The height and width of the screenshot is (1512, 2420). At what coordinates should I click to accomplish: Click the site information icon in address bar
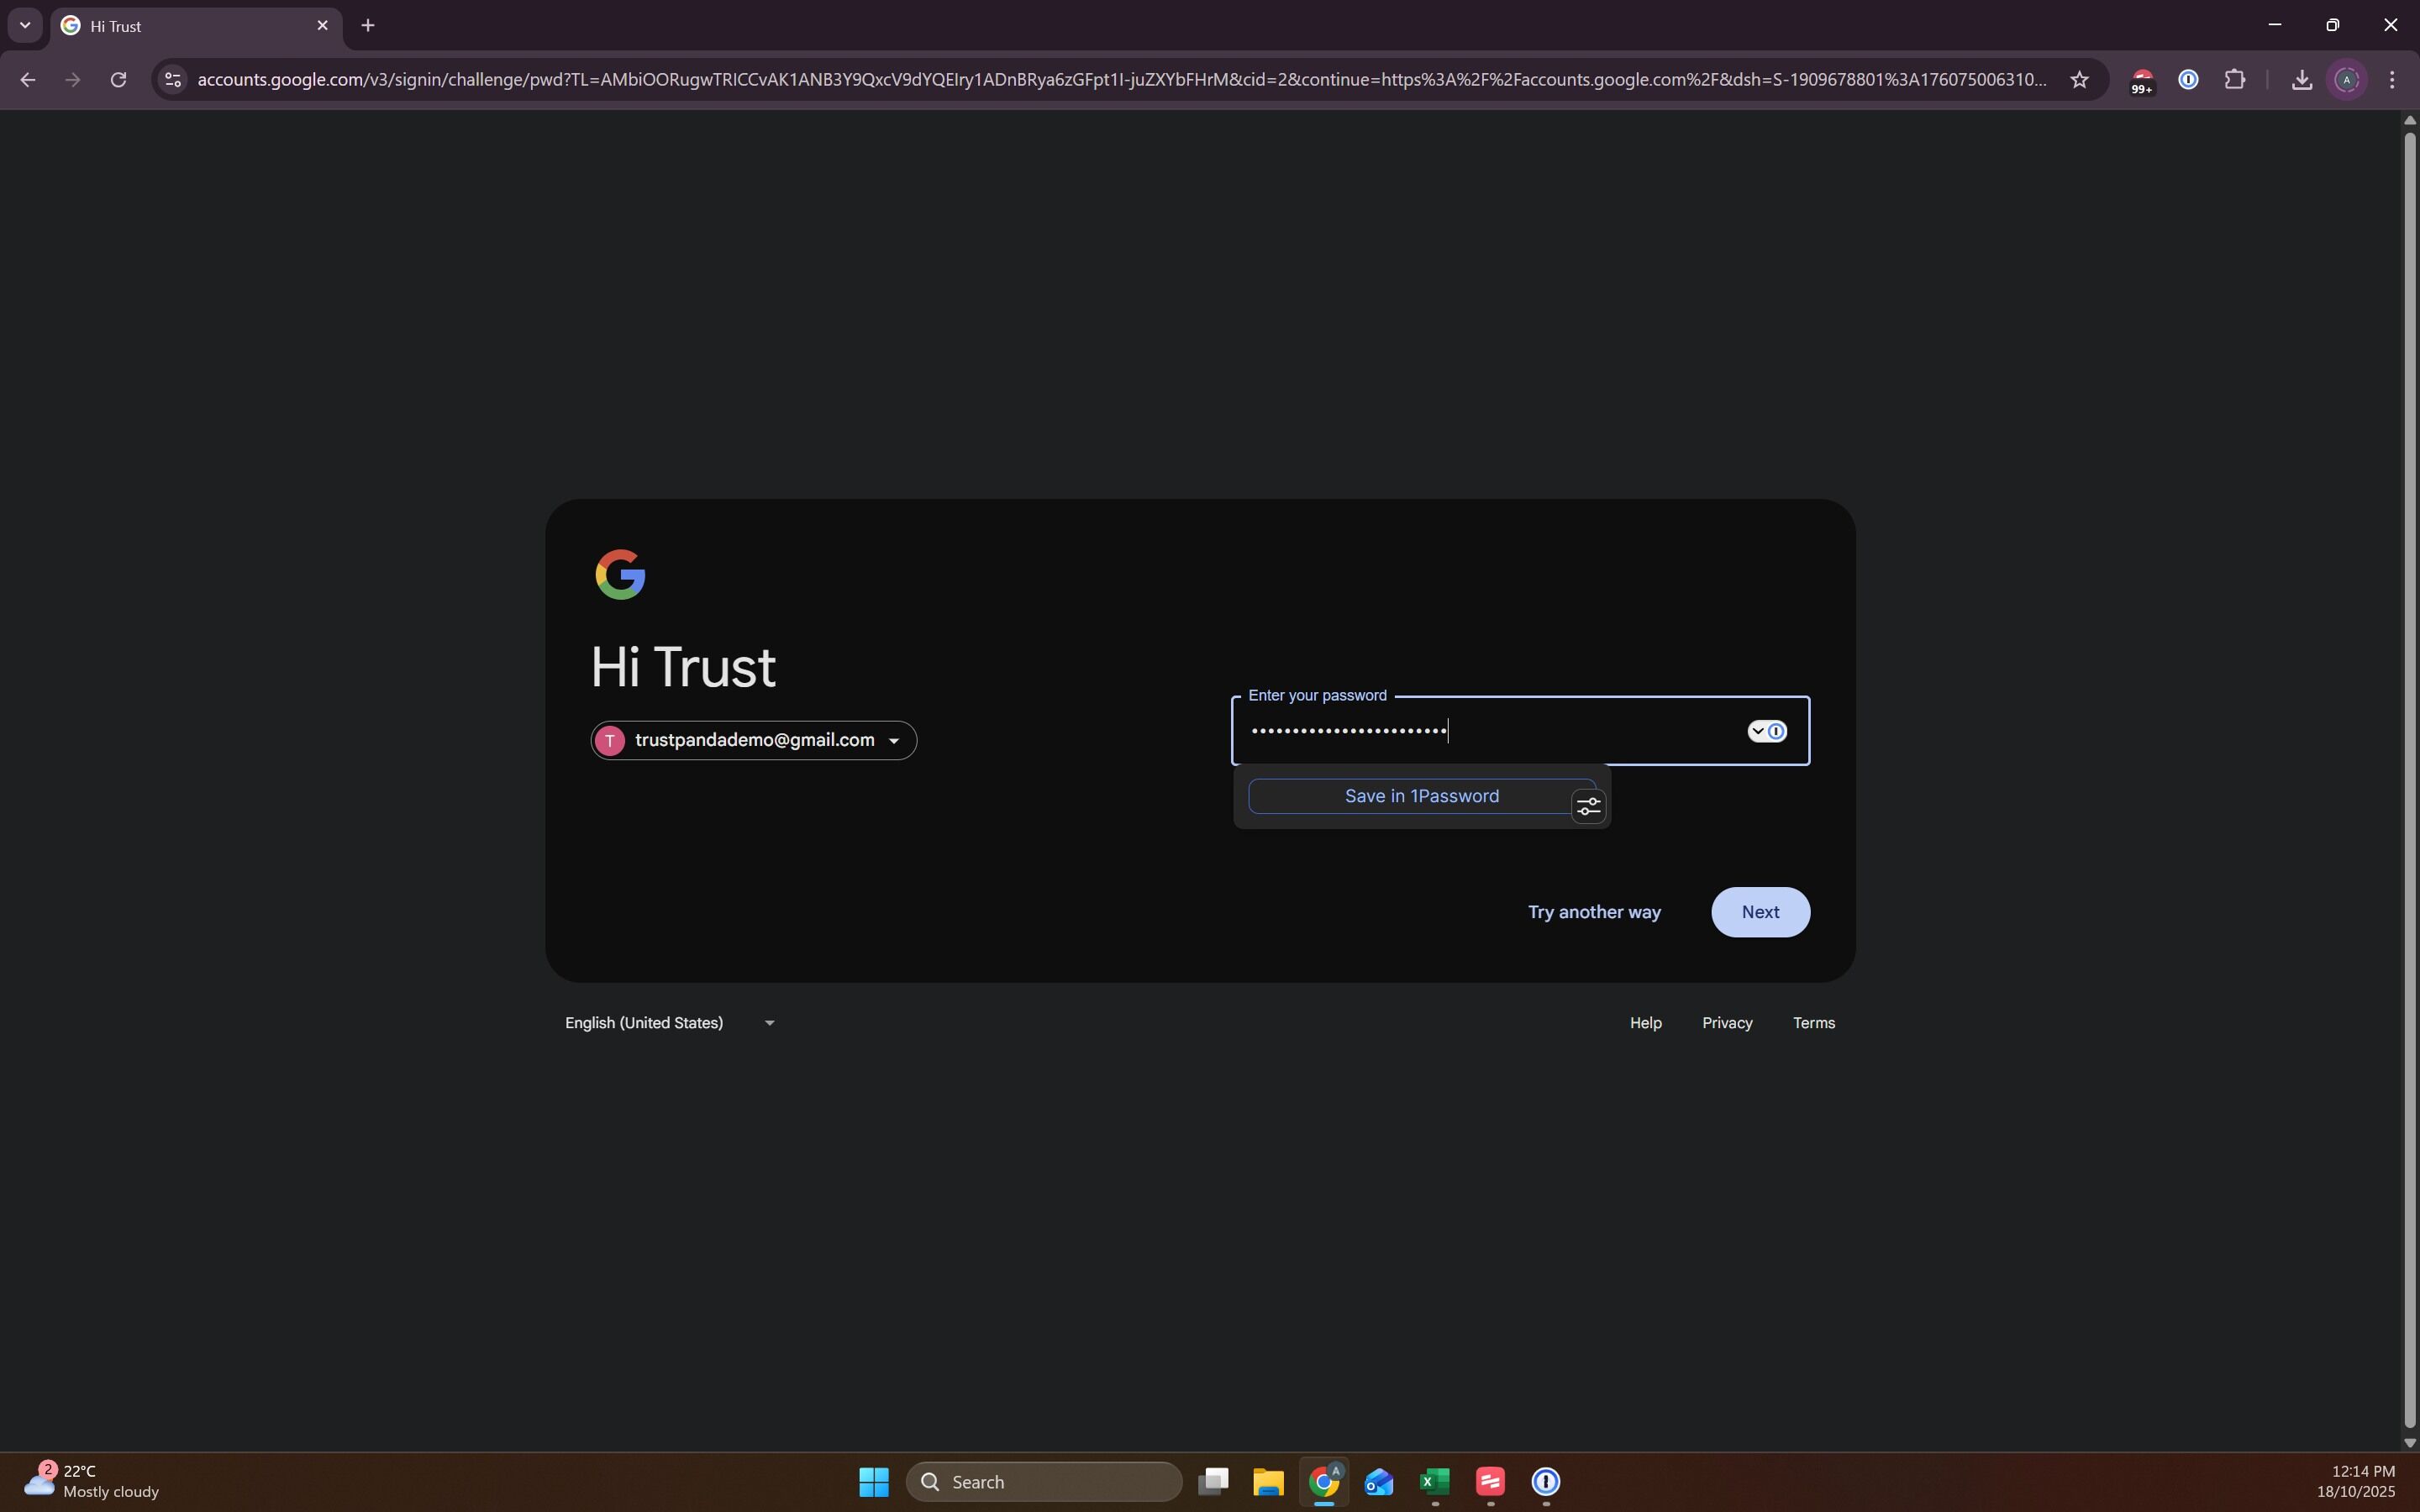173,80
